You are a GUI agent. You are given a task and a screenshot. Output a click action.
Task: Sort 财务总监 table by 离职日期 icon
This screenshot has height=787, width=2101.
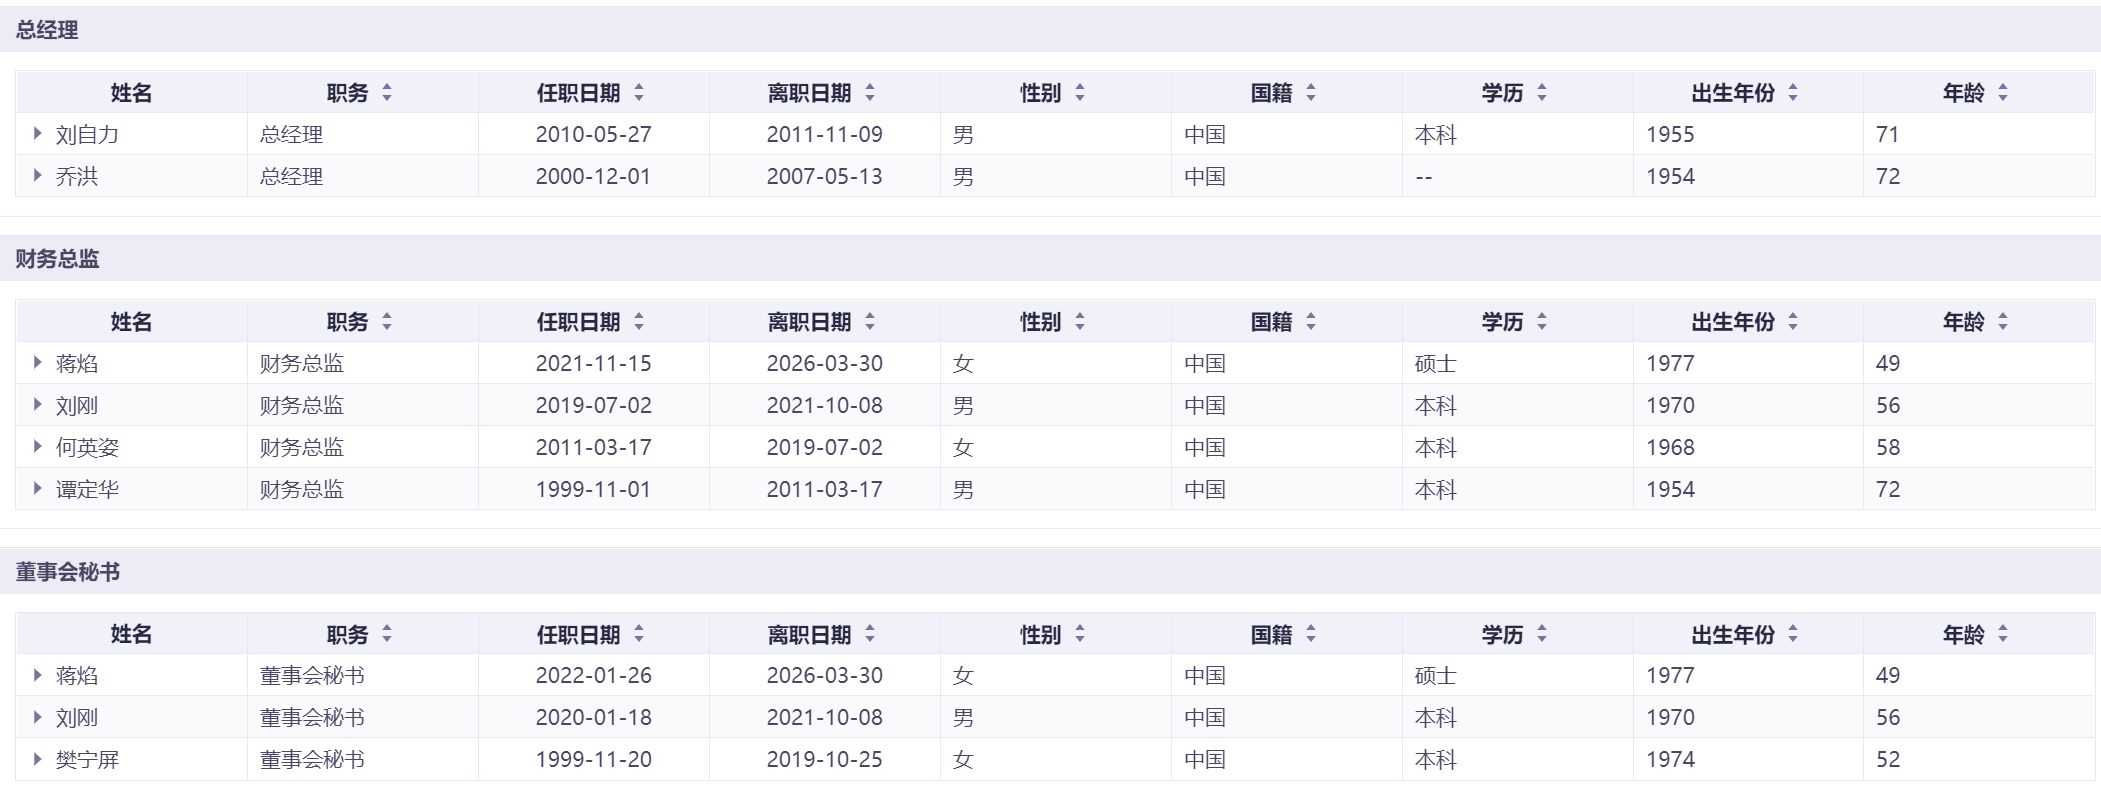(870, 322)
